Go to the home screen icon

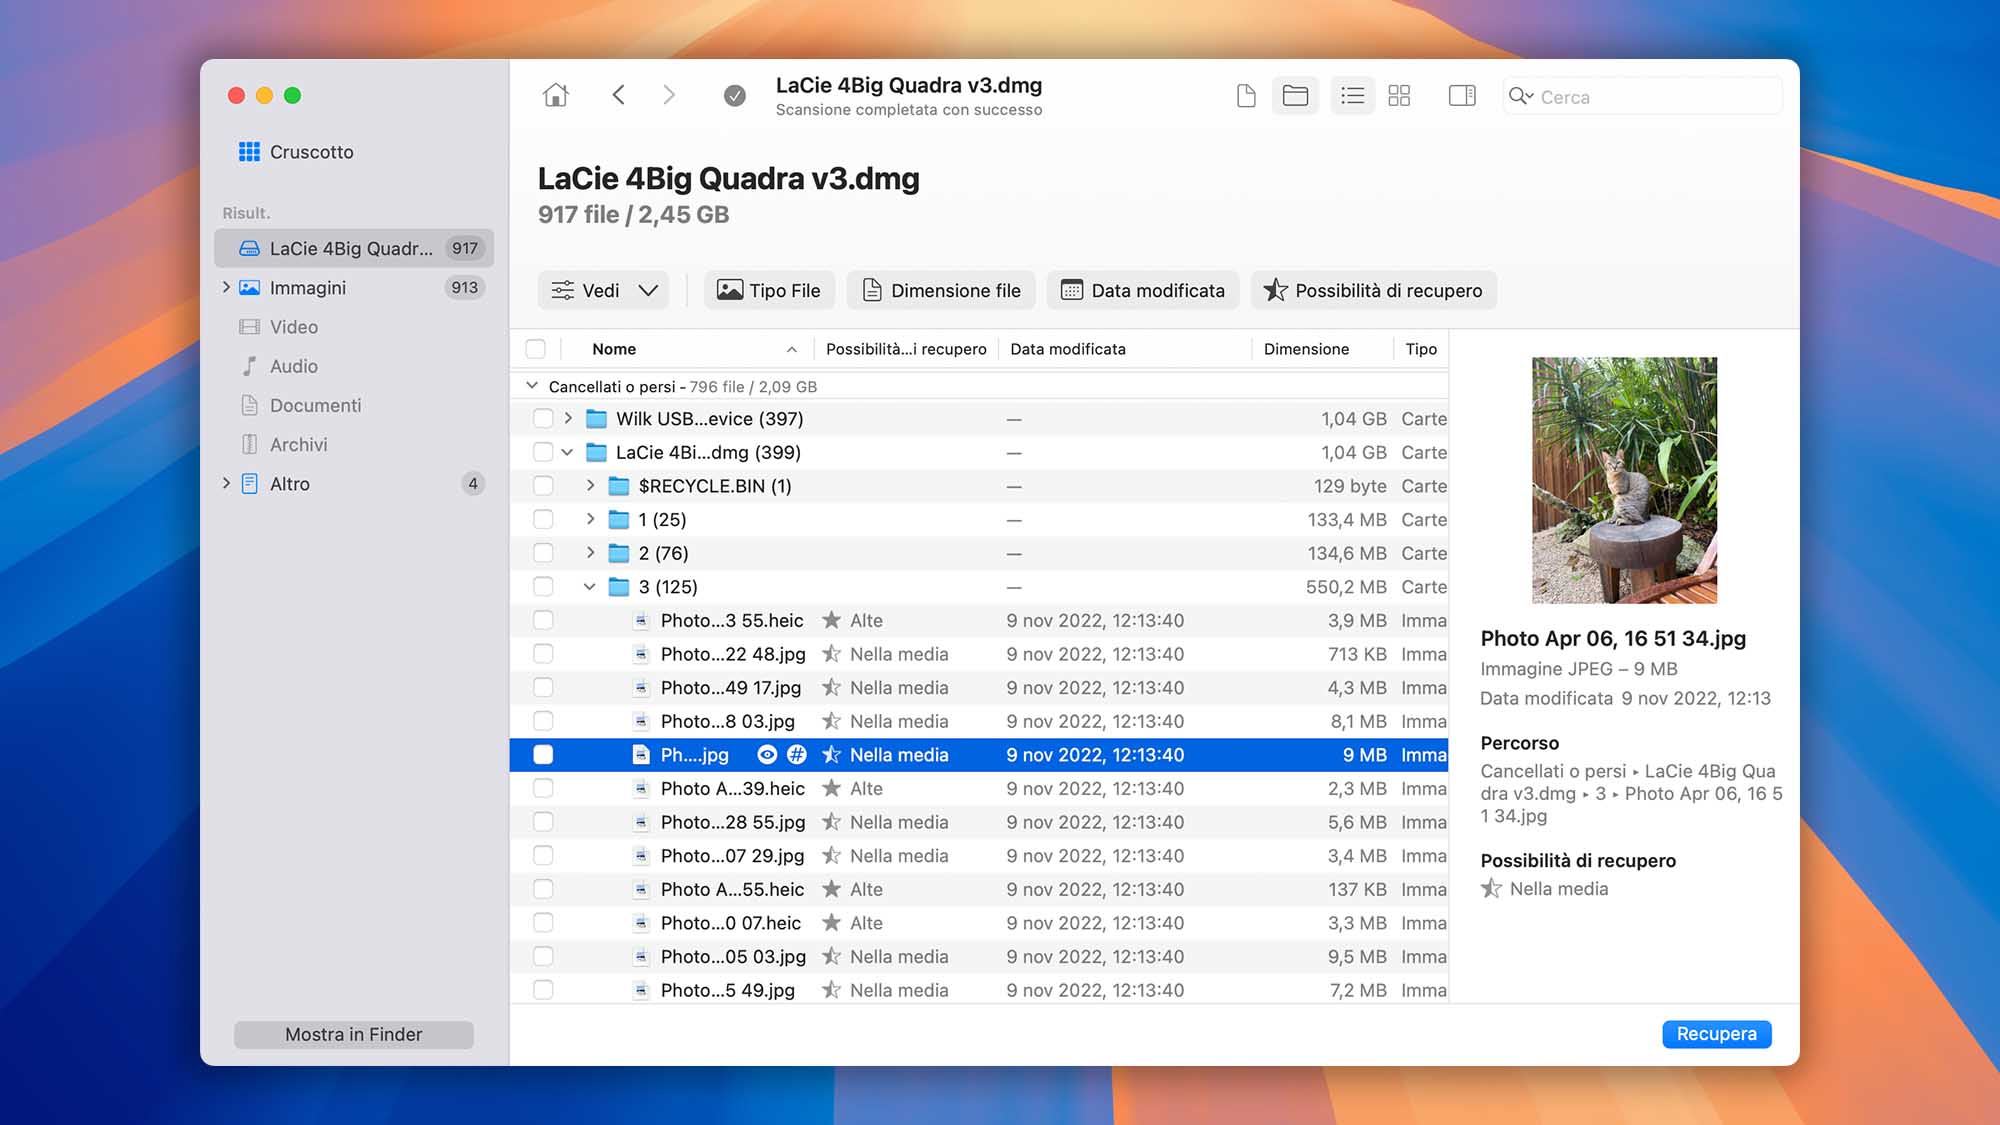[556, 95]
